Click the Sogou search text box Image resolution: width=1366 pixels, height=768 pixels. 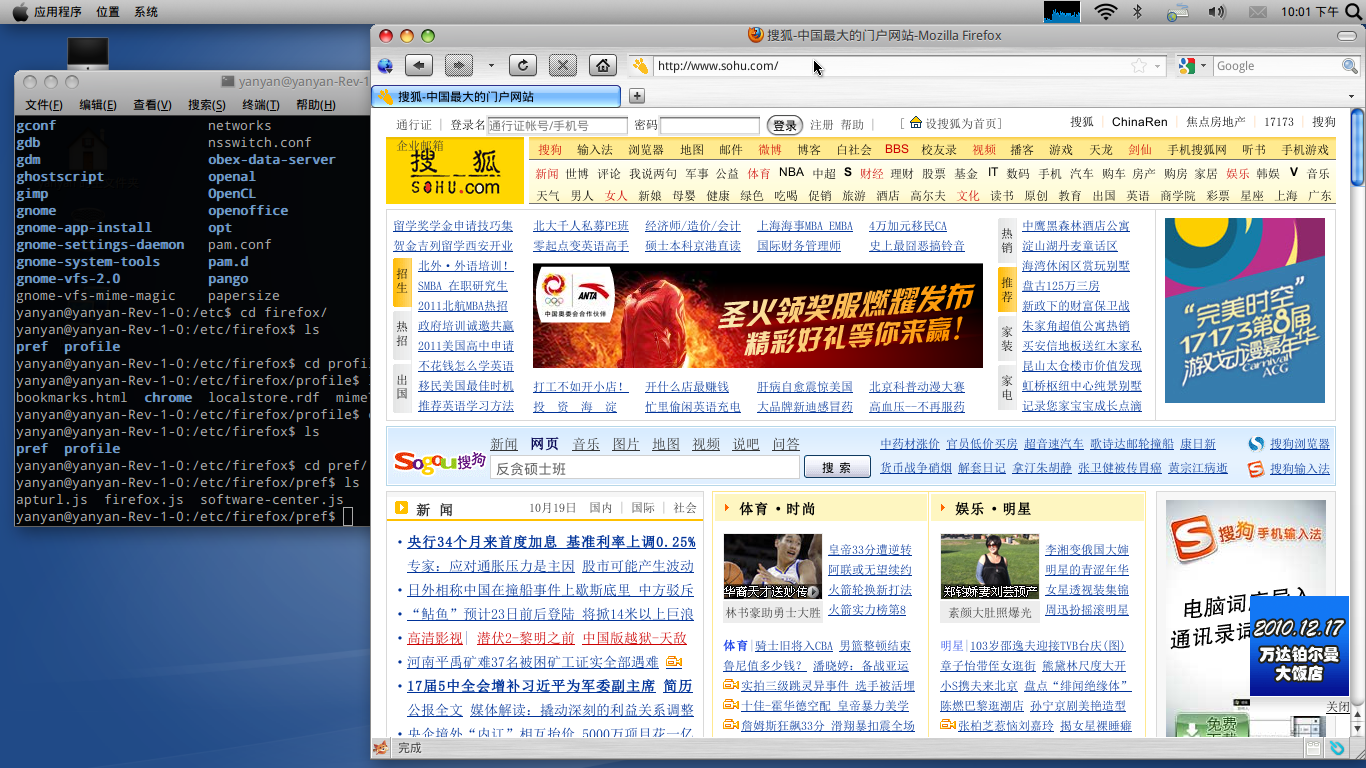[x=645, y=468]
